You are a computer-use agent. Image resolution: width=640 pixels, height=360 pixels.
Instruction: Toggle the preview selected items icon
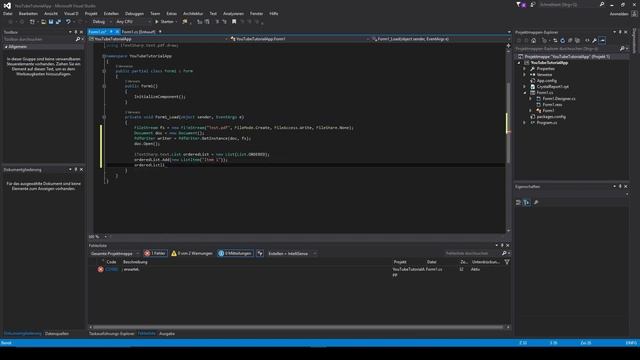click(602, 40)
